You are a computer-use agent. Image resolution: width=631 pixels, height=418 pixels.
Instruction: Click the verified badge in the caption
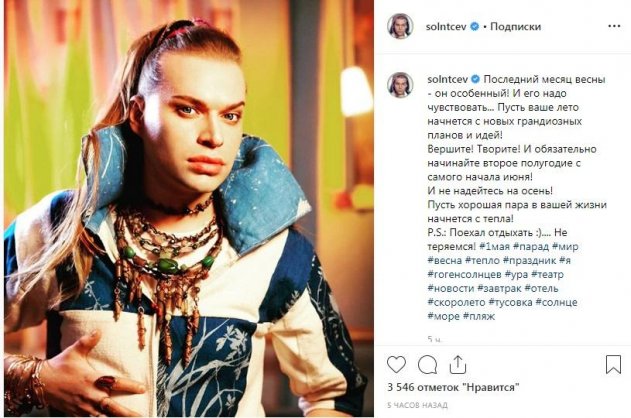pyautogui.click(x=476, y=79)
